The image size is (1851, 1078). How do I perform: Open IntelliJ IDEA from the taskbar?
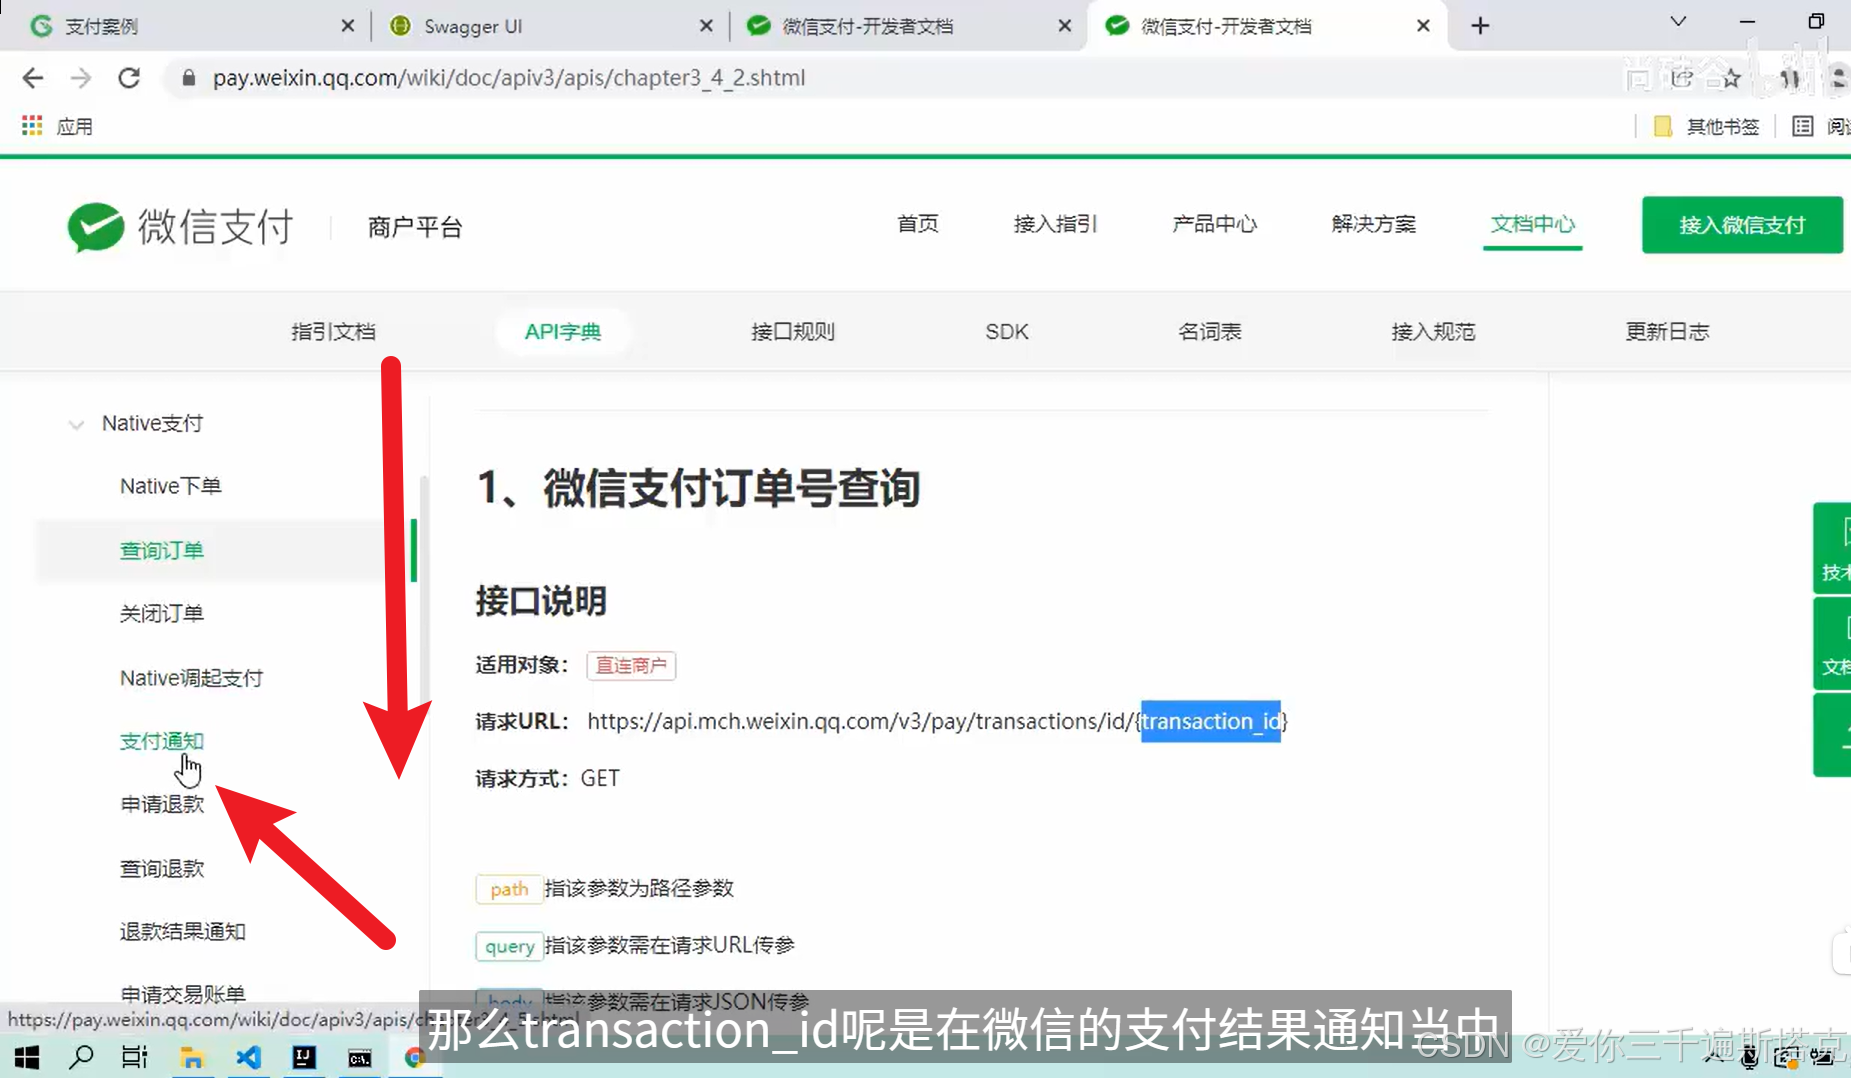304,1057
